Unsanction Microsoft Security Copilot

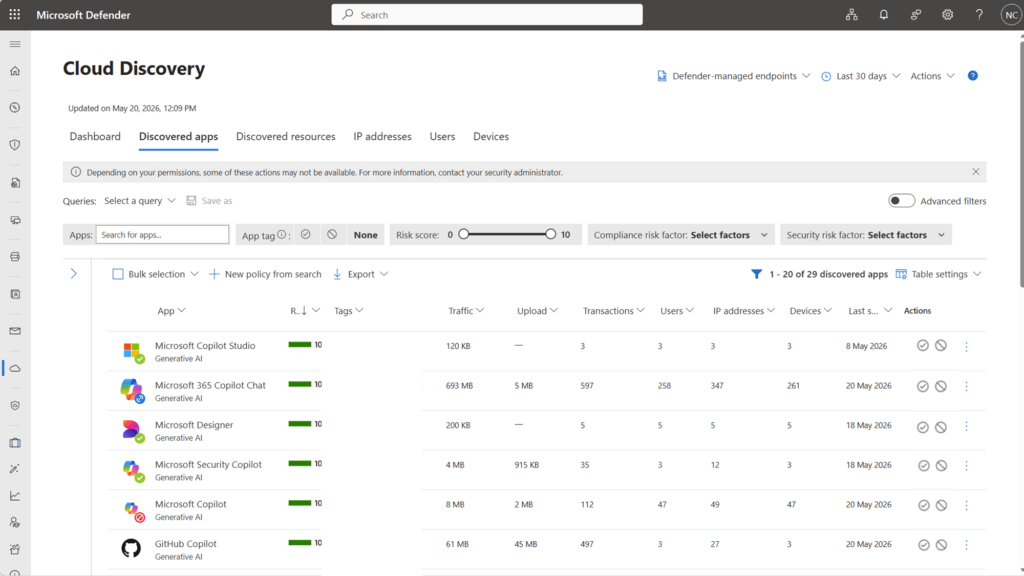click(941, 466)
